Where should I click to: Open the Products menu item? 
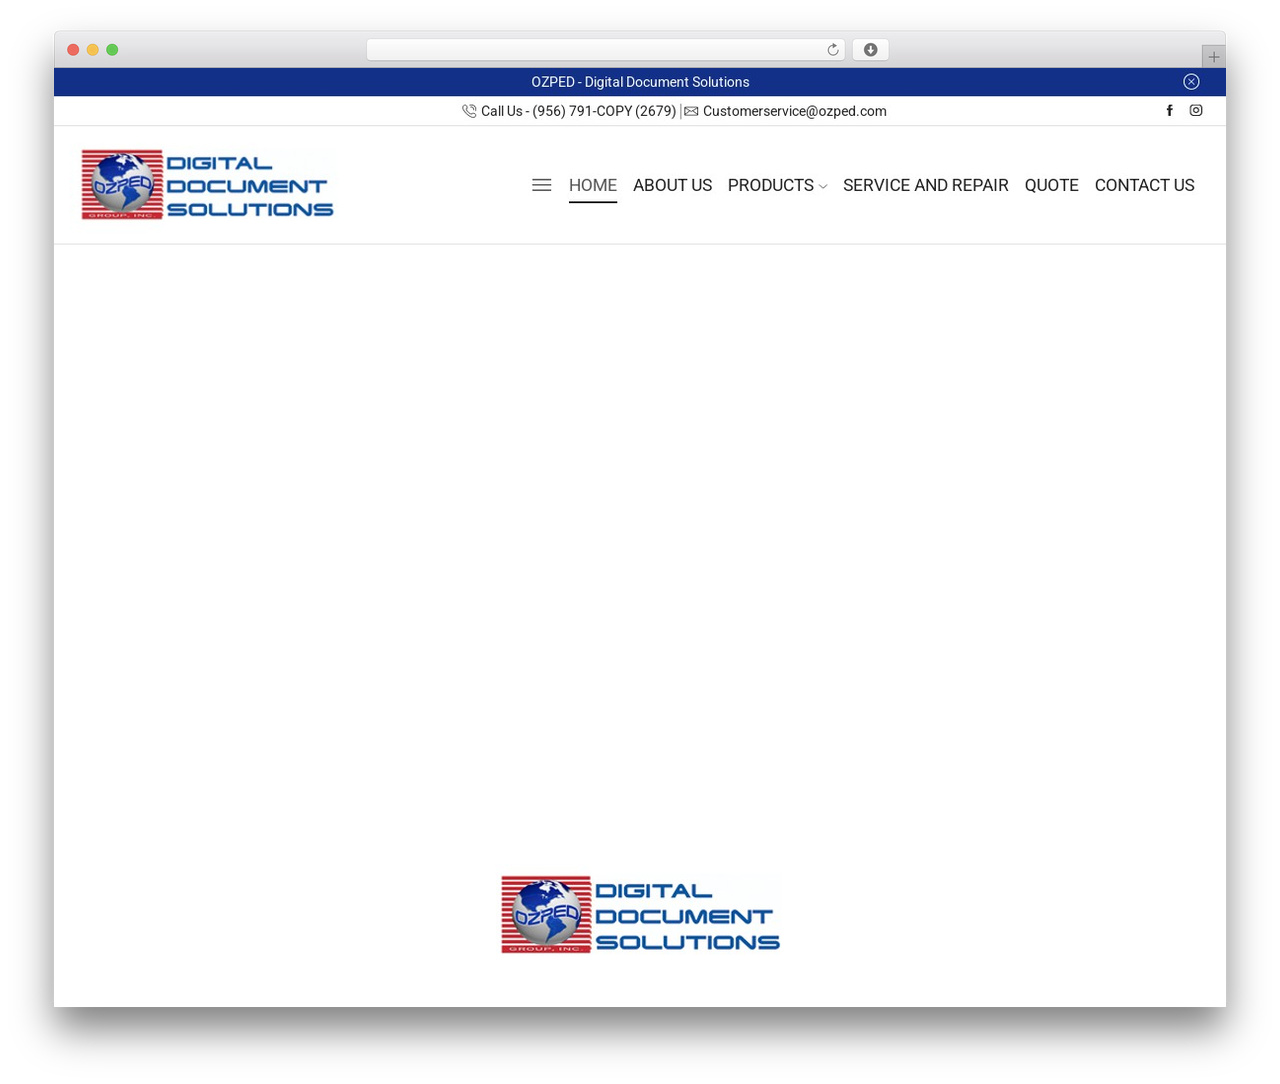click(771, 185)
